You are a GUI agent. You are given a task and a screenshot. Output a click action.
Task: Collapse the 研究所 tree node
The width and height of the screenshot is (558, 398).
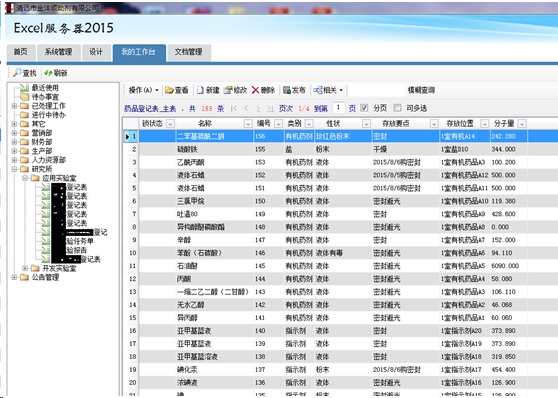coord(14,169)
